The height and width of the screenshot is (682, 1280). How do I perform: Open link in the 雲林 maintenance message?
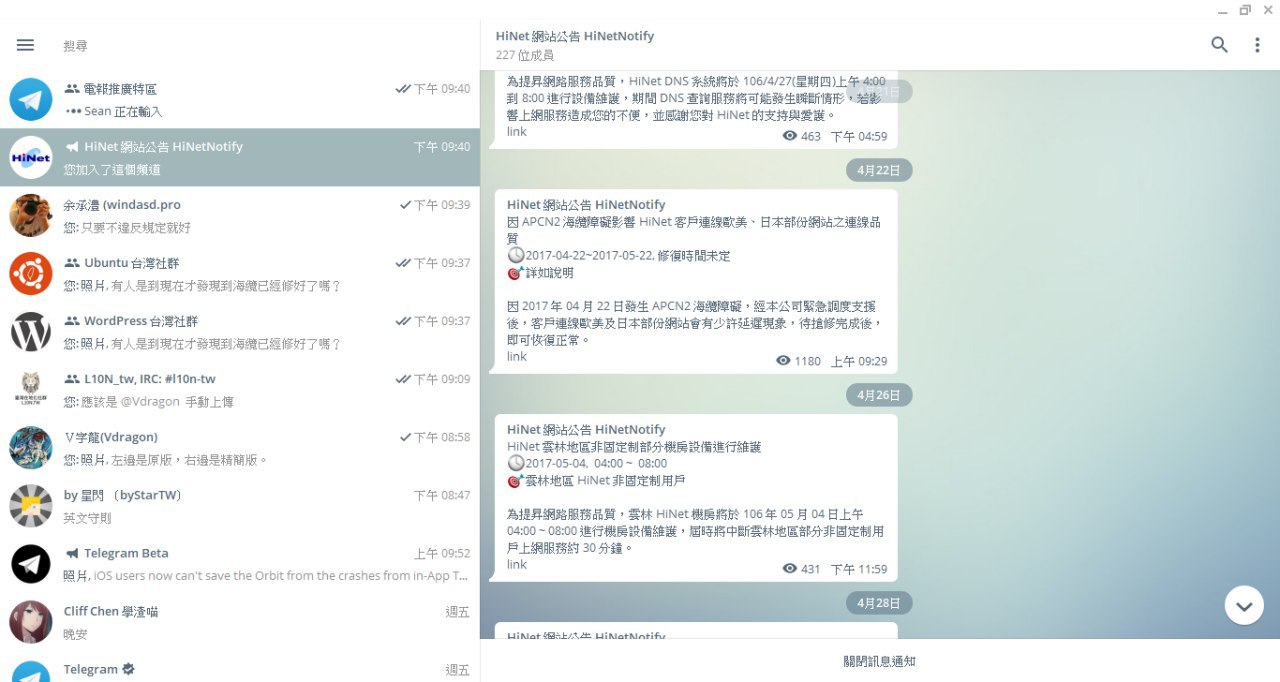(x=516, y=564)
